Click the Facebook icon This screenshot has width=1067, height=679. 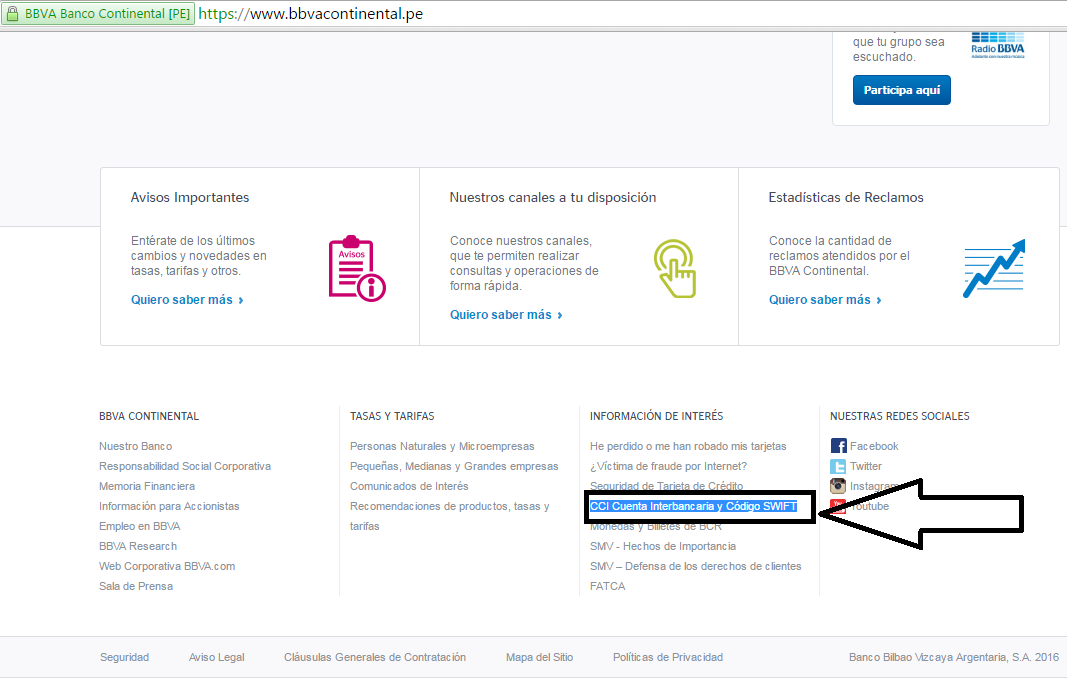pyautogui.click(x=838, y=446)
